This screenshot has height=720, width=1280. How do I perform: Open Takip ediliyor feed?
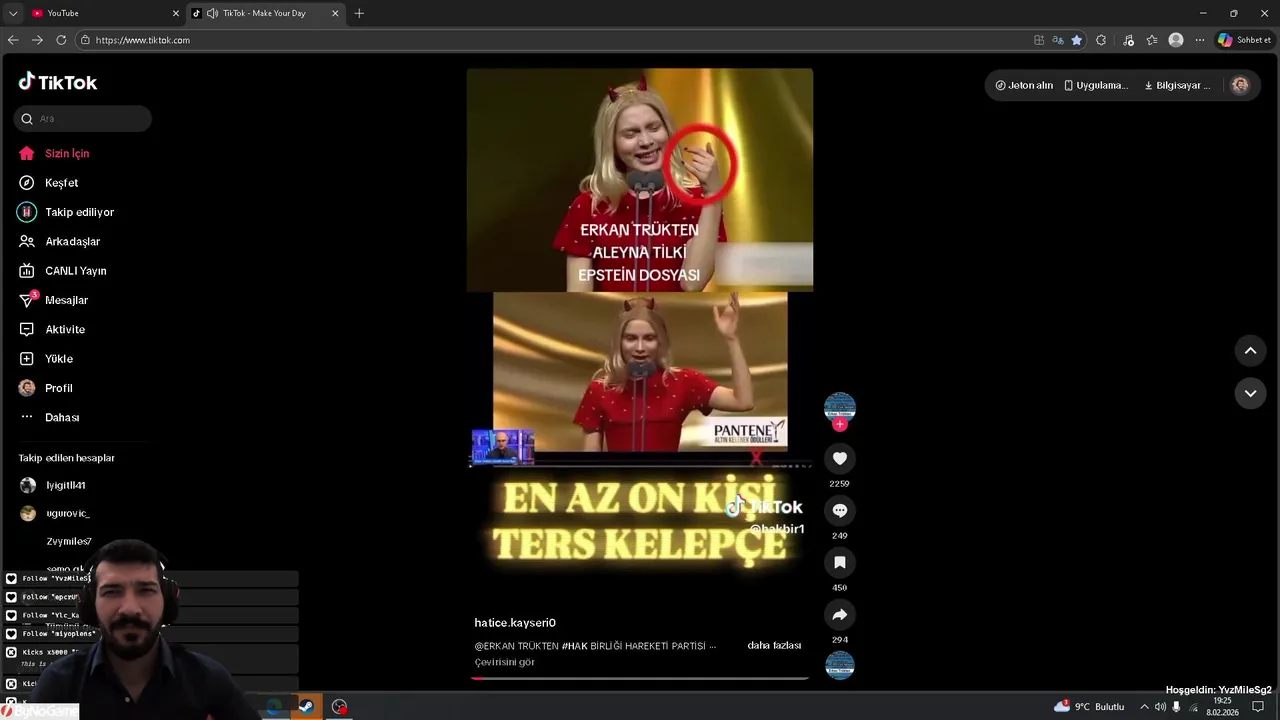(66, 212)
